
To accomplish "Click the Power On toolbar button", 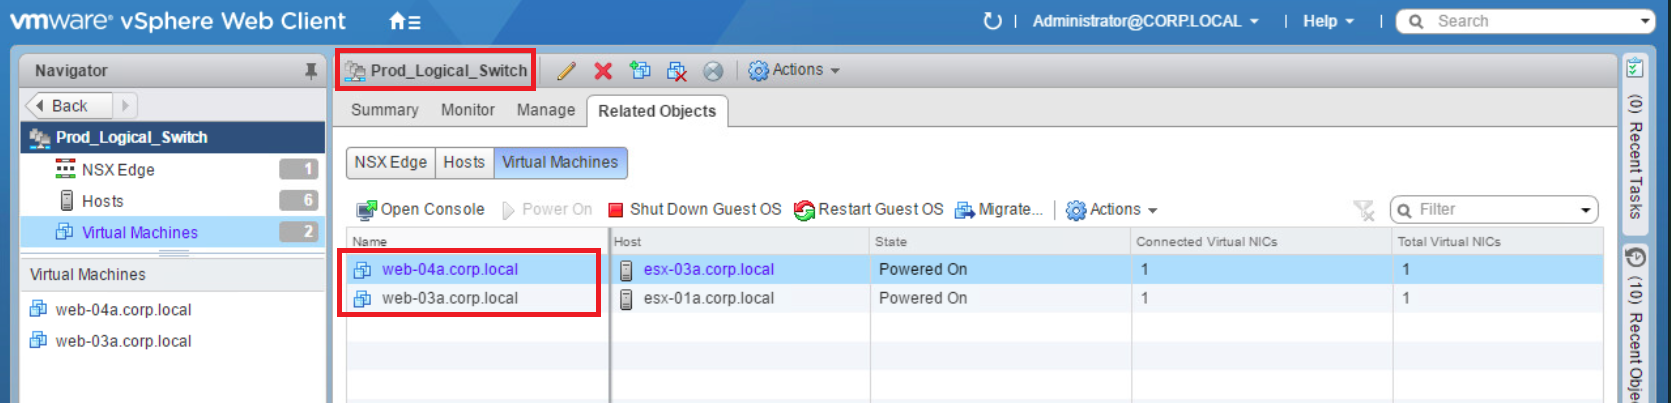I will pyautogui.click(x=547, y=209).
